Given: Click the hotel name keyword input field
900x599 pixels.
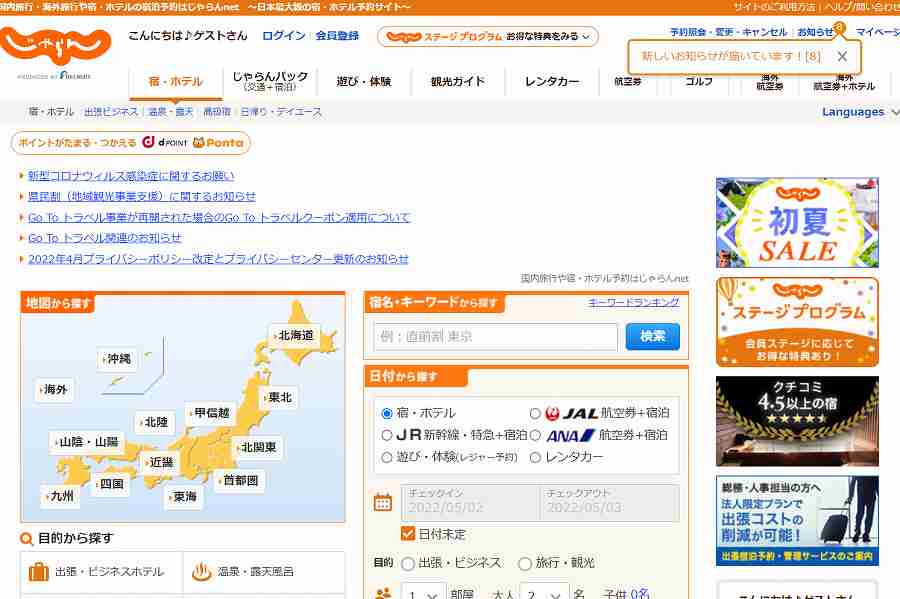Looking at the screenshot, I should 496,336.
